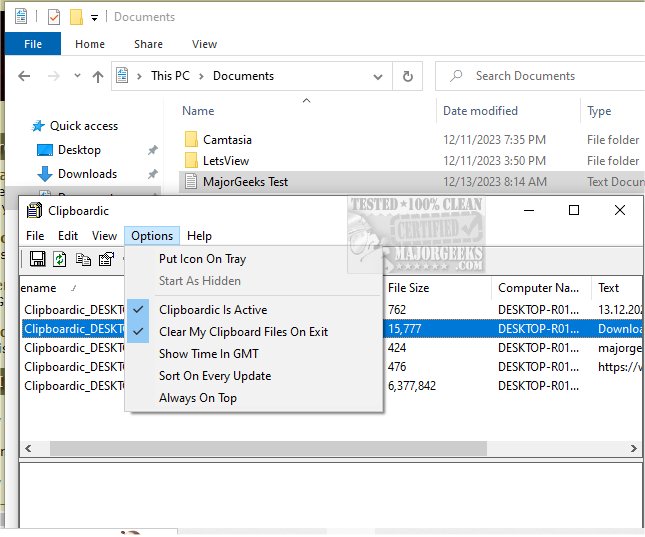Click the Quick access star icon
The image size is (645, 537).
[x=38, y=126]
